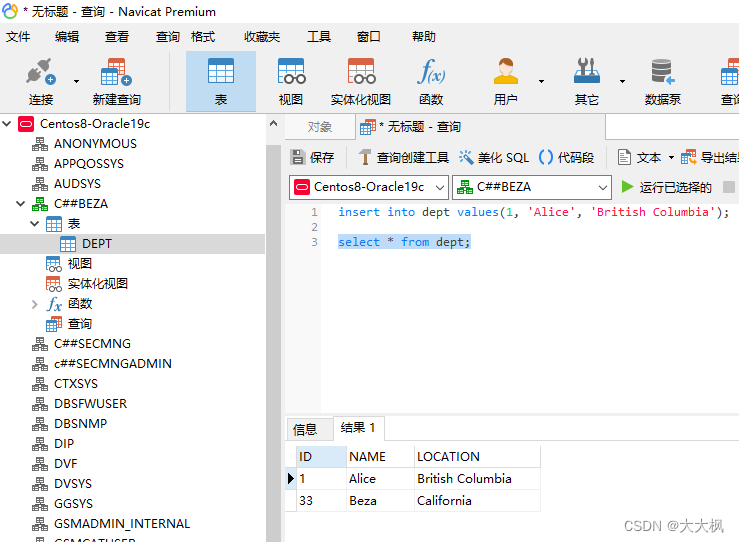Select the ANONYMOUS schema
The width and height of the screenshot is (739, 542).
point(95,144)
